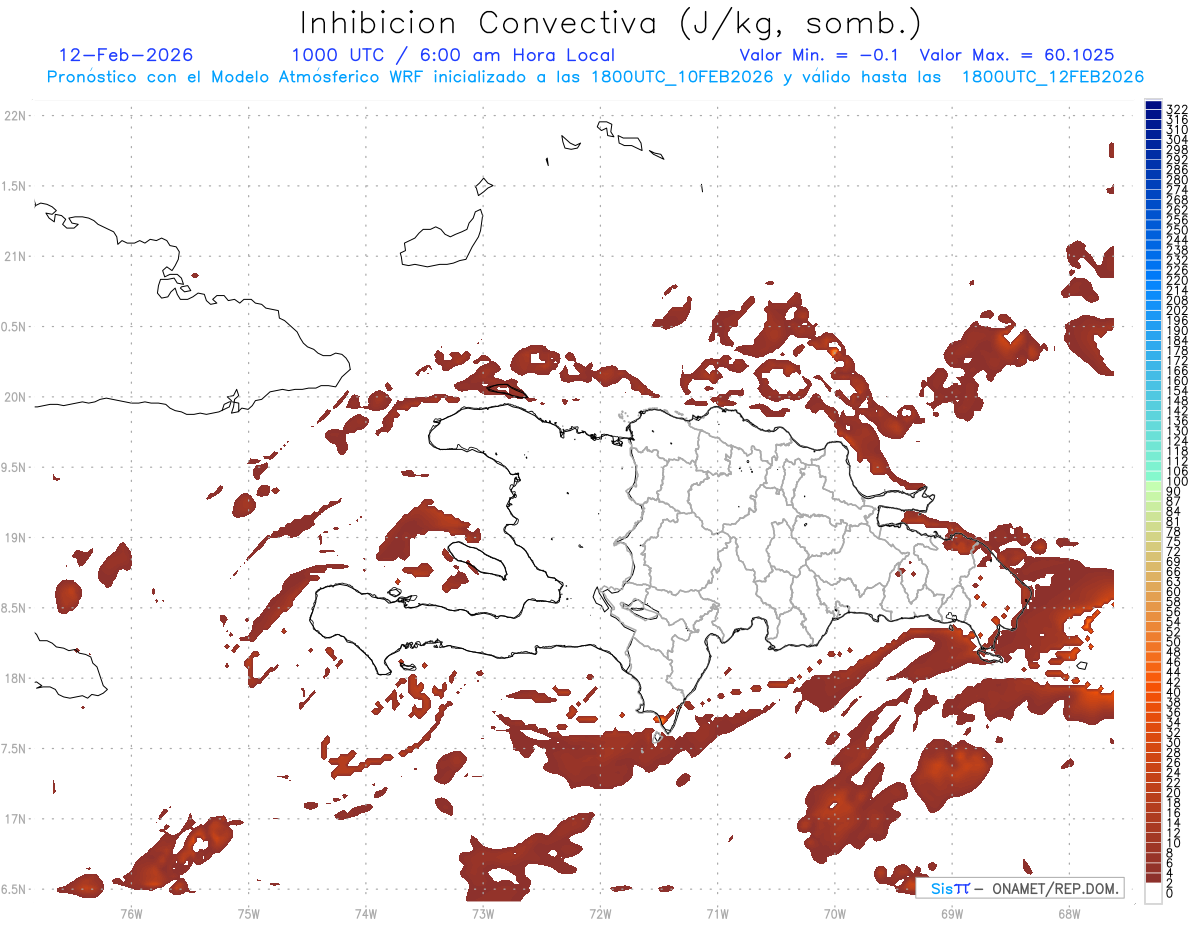1200x927 pixels.
Task: Click the '20N' latitude label
Action: [x=15, y=397]
